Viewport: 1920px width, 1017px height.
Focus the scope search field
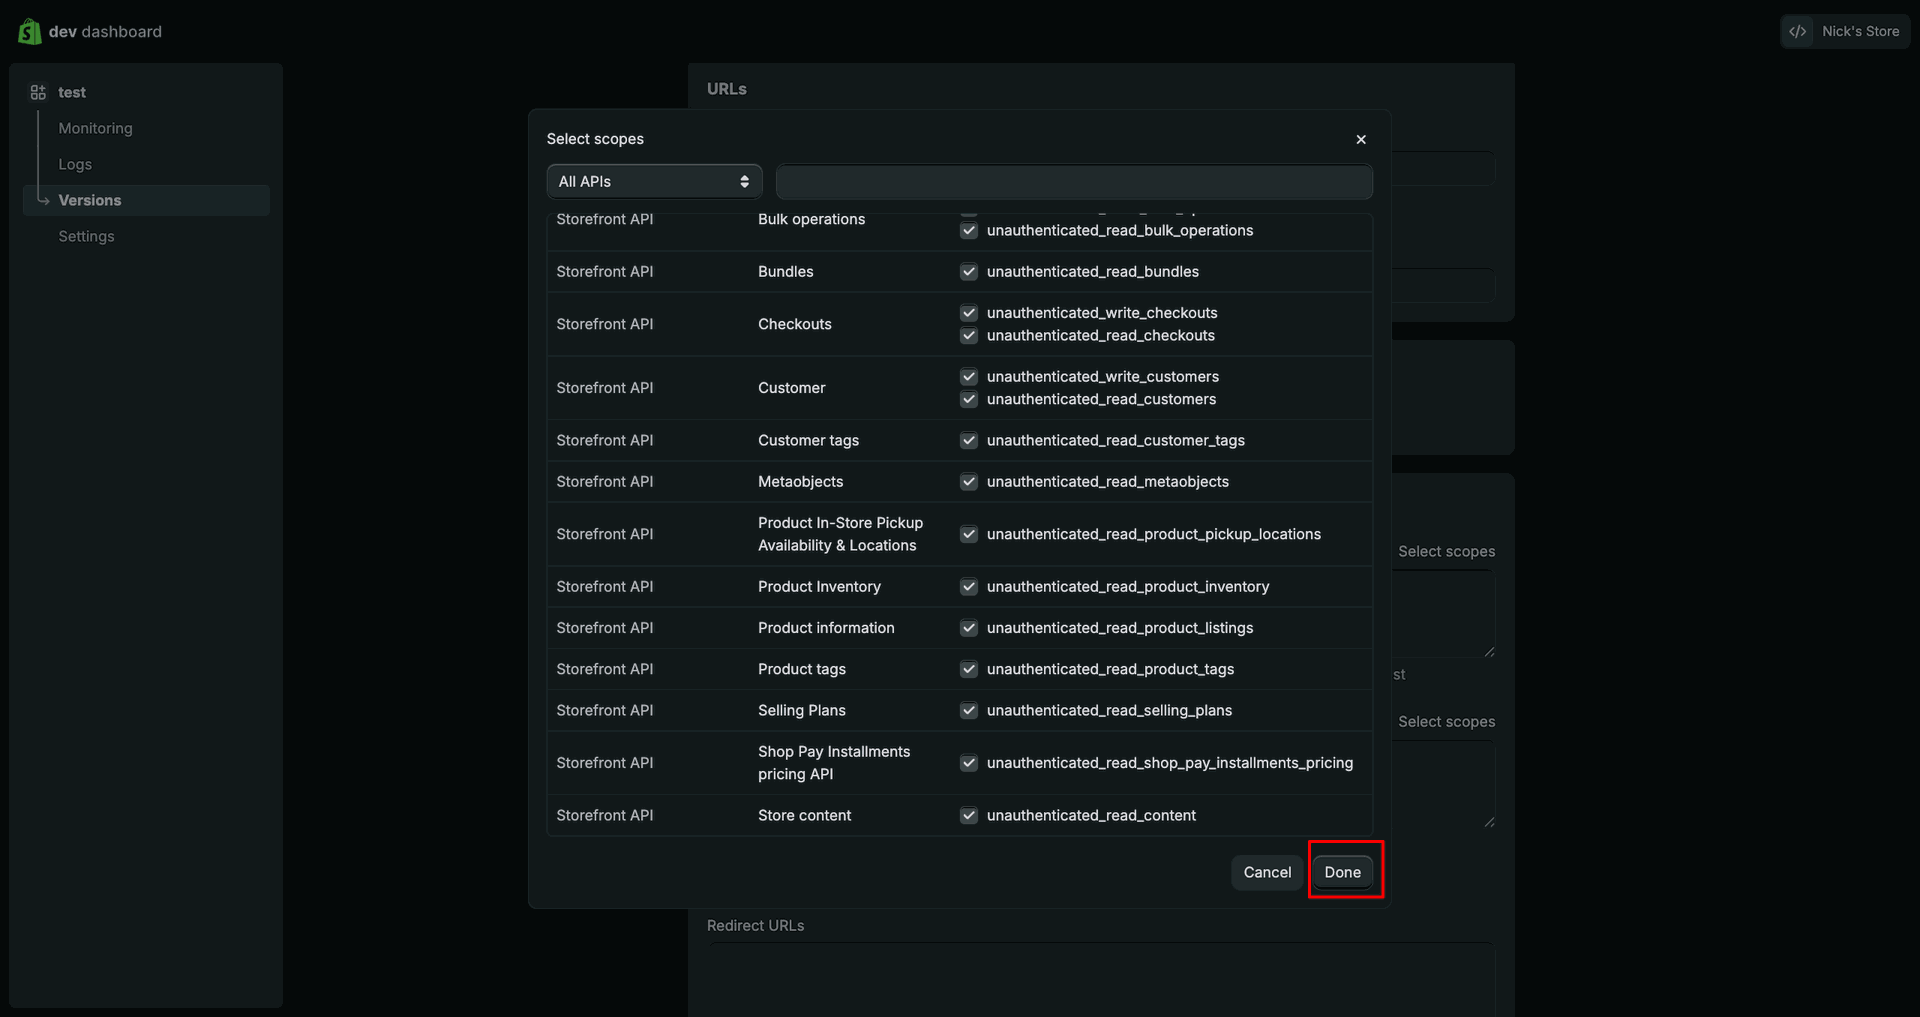[1074, 182]
